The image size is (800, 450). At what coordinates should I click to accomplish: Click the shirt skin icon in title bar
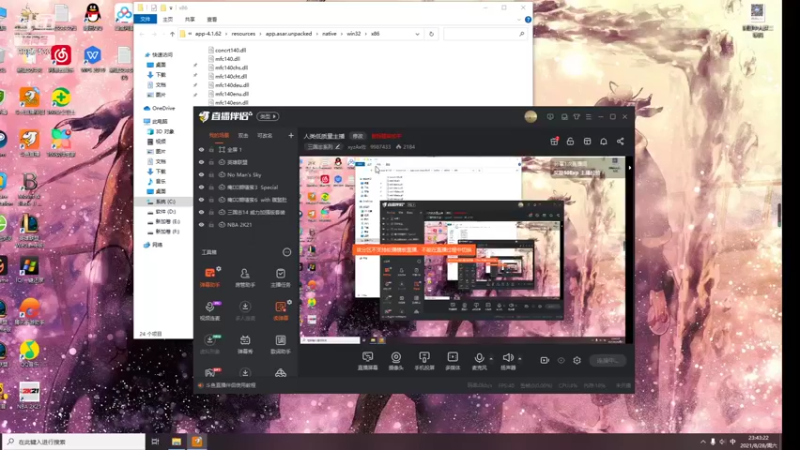click(x=577, y=117)
